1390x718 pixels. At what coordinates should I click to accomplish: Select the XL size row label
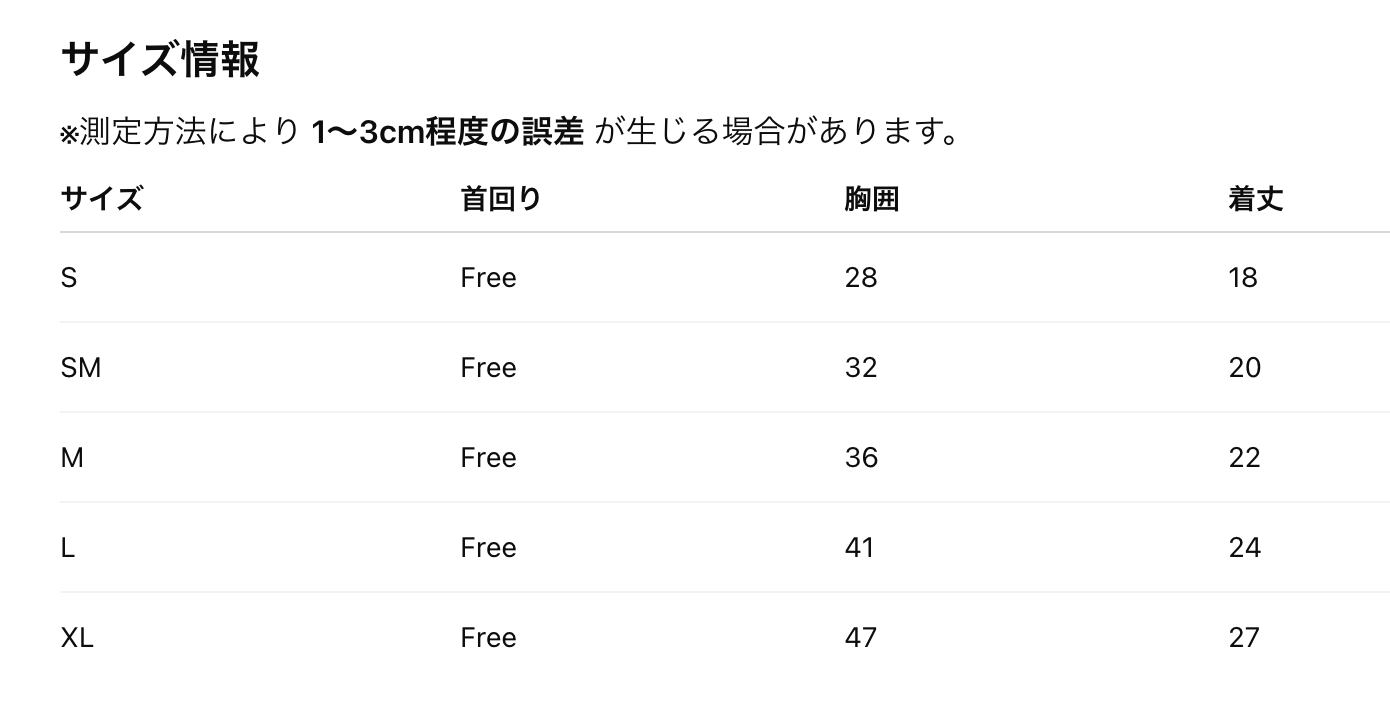tap(77, 638)
